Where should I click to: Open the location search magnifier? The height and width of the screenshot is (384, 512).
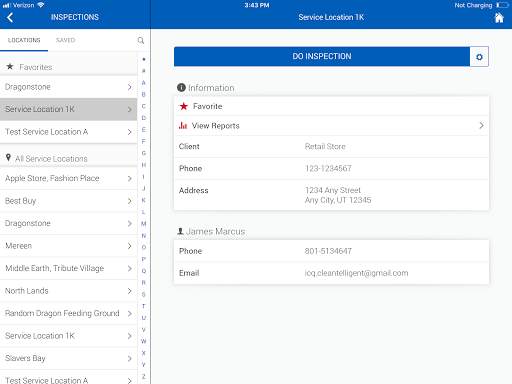tap(141, 40)
